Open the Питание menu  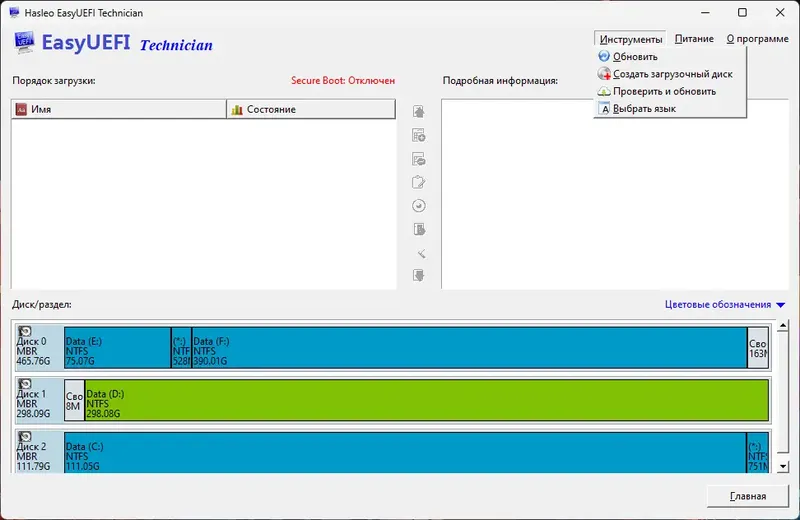(694, 39)
